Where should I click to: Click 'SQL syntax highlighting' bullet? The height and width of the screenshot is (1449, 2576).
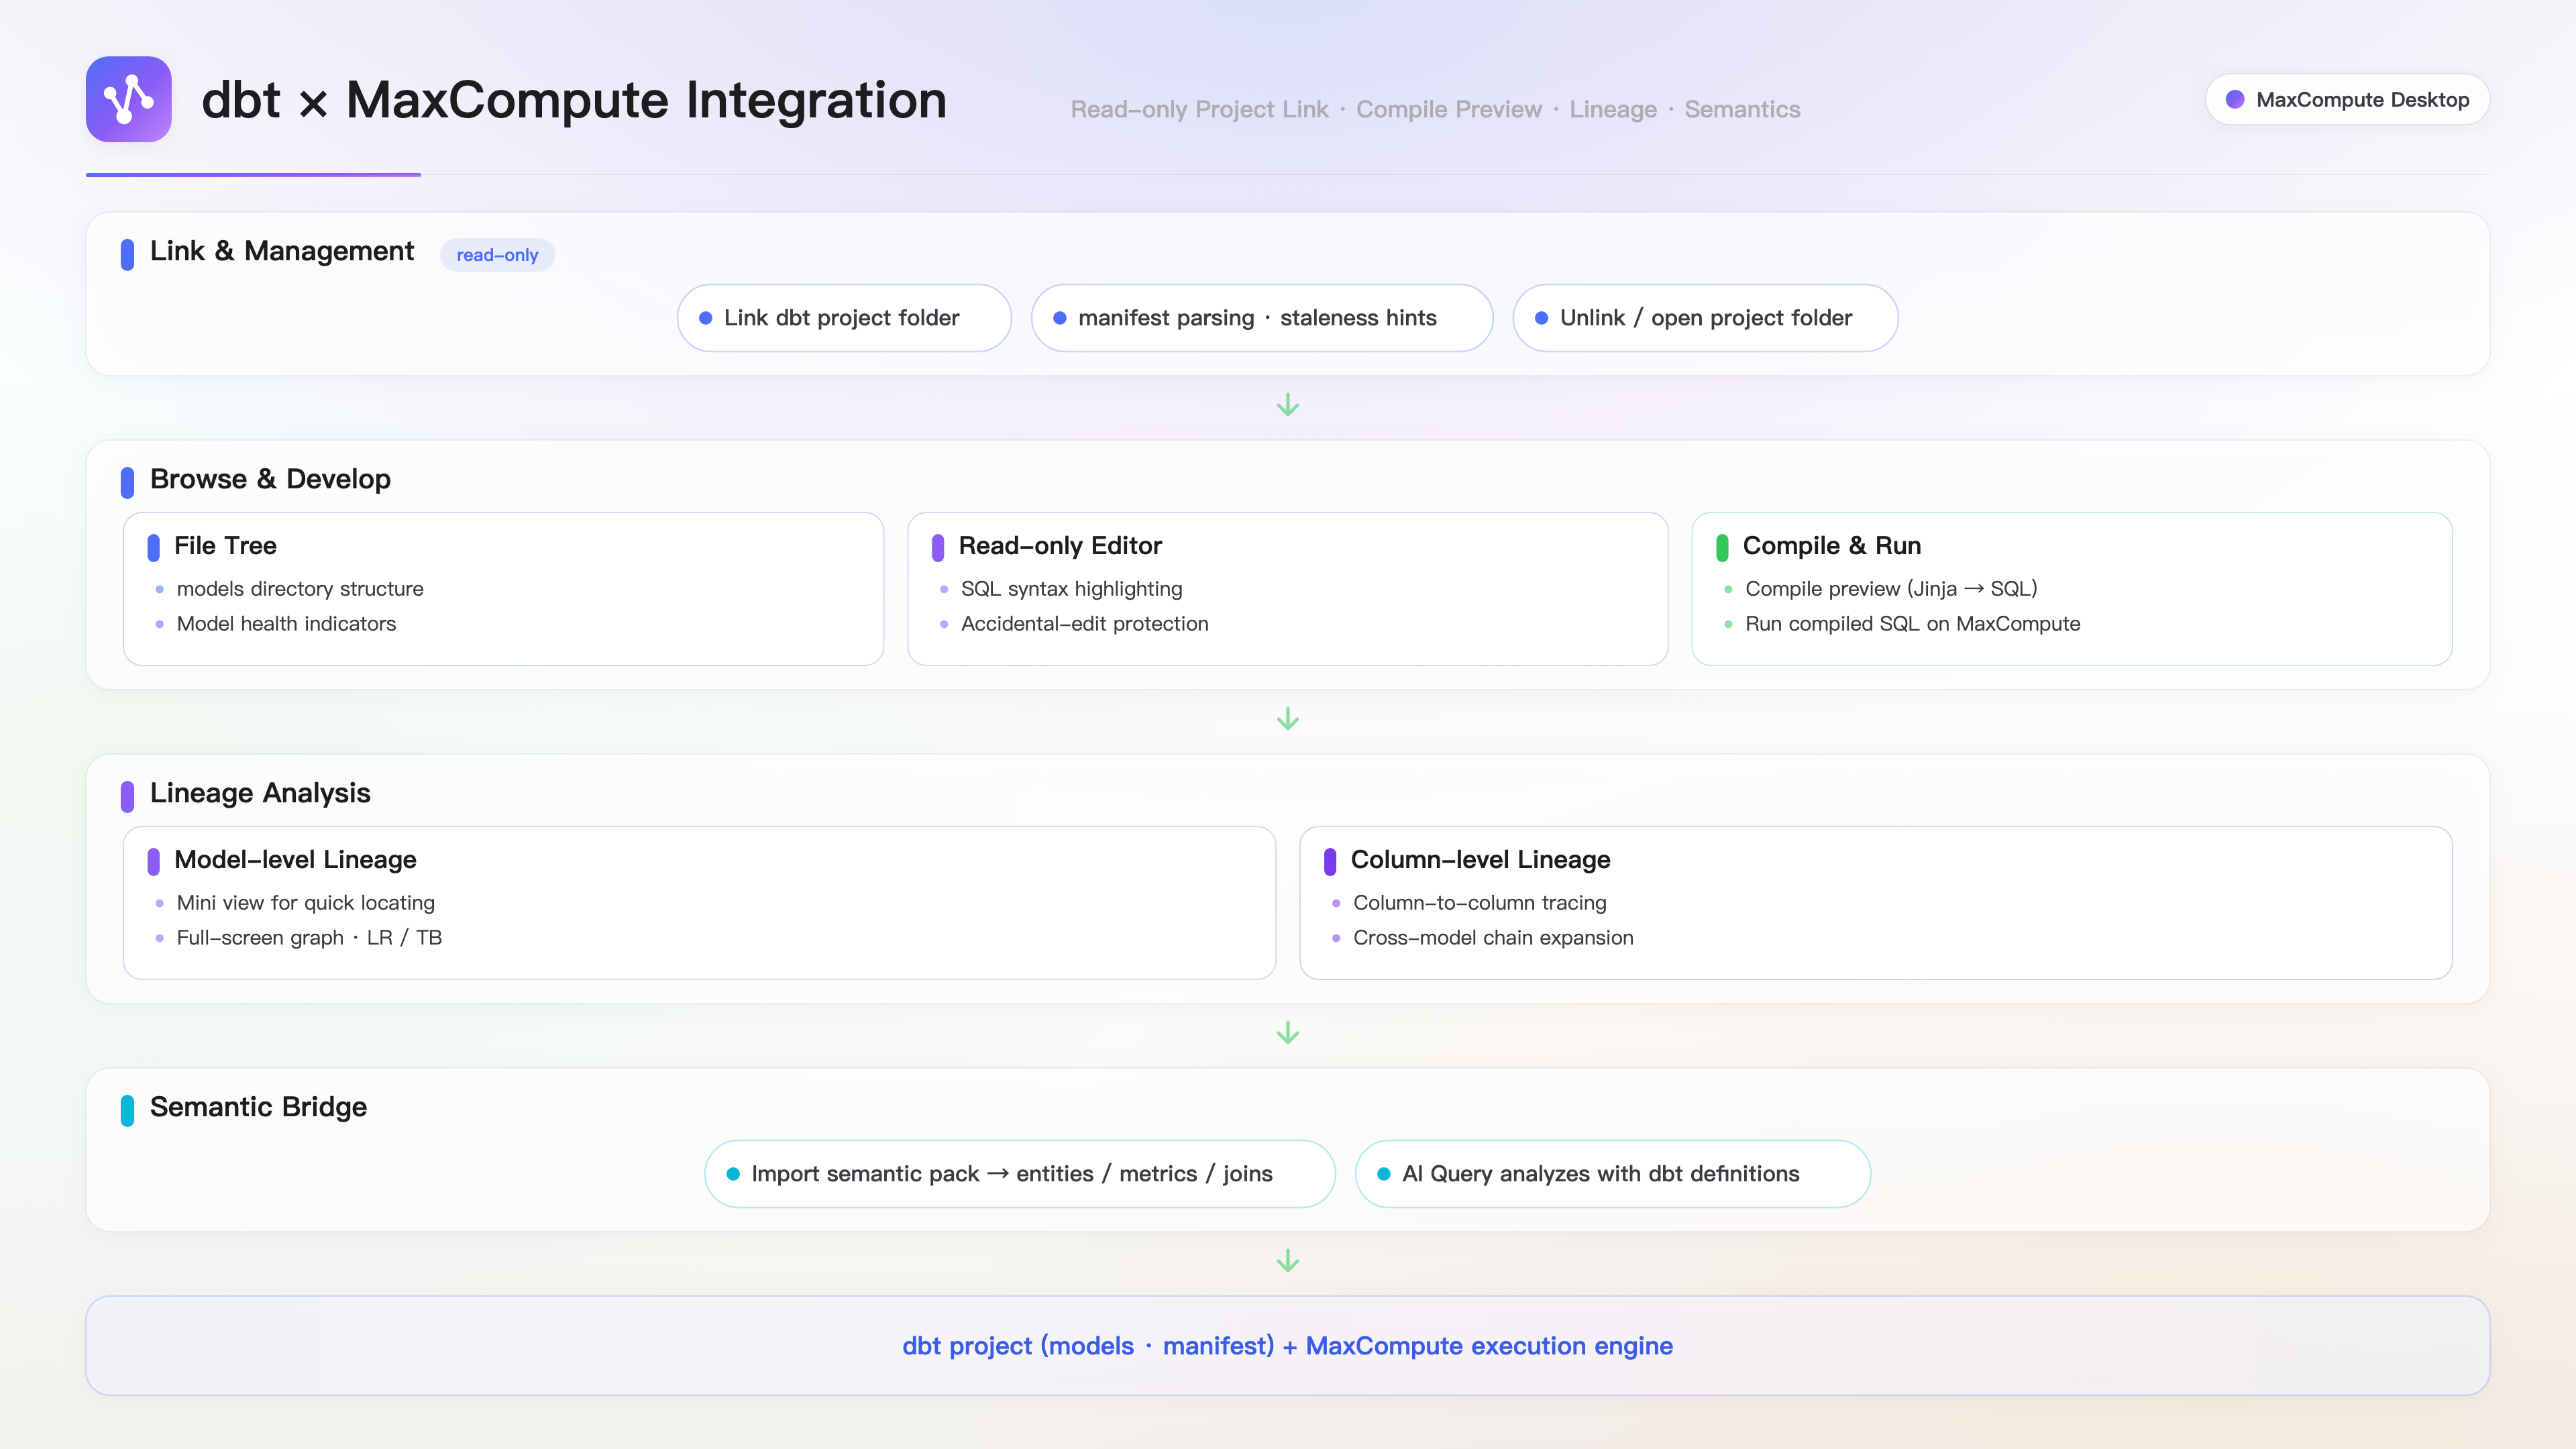coord(1071,589)
